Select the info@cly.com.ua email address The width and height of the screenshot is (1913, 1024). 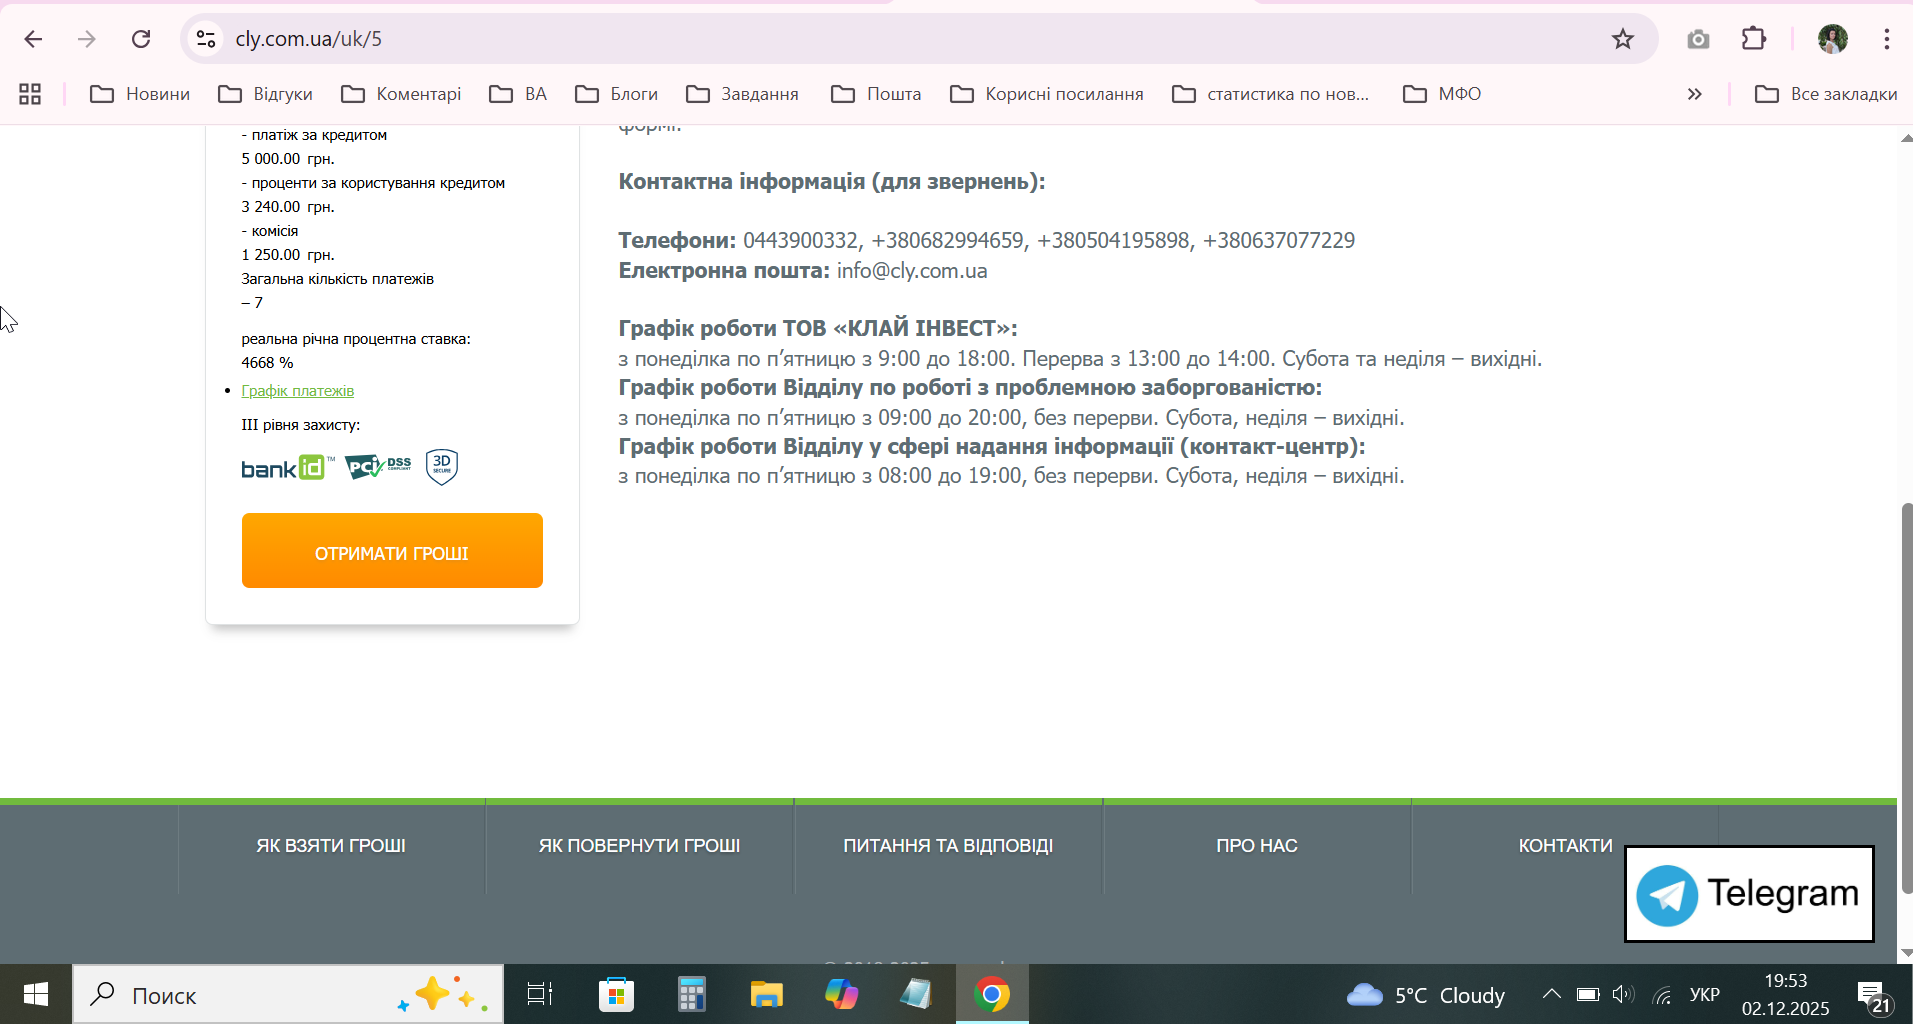912,271
